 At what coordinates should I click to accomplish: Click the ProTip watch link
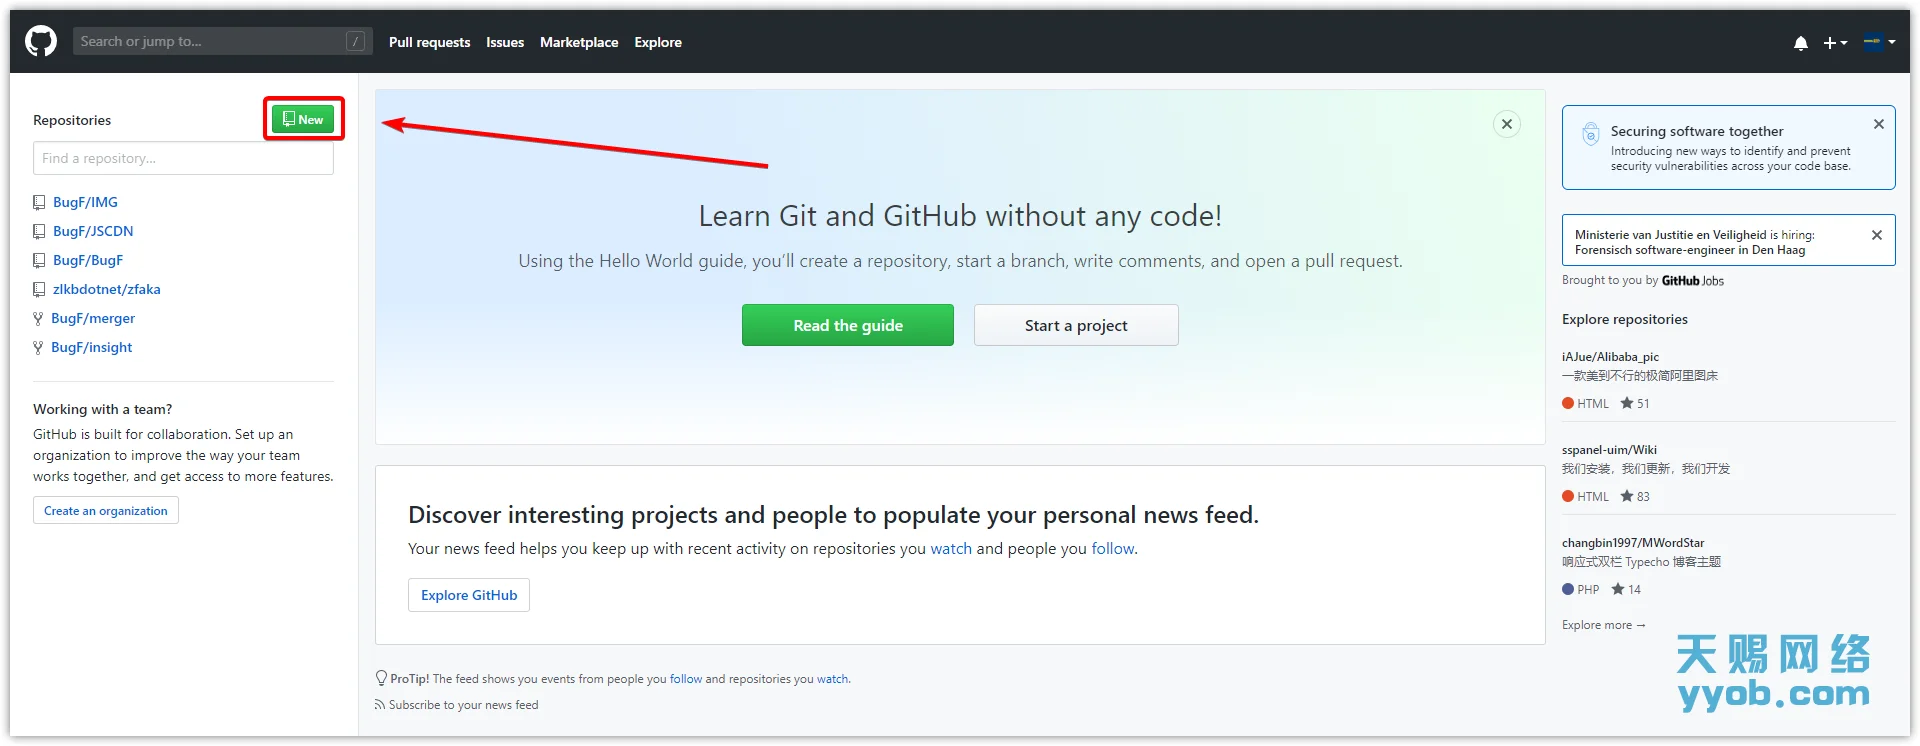coord(832,678)
